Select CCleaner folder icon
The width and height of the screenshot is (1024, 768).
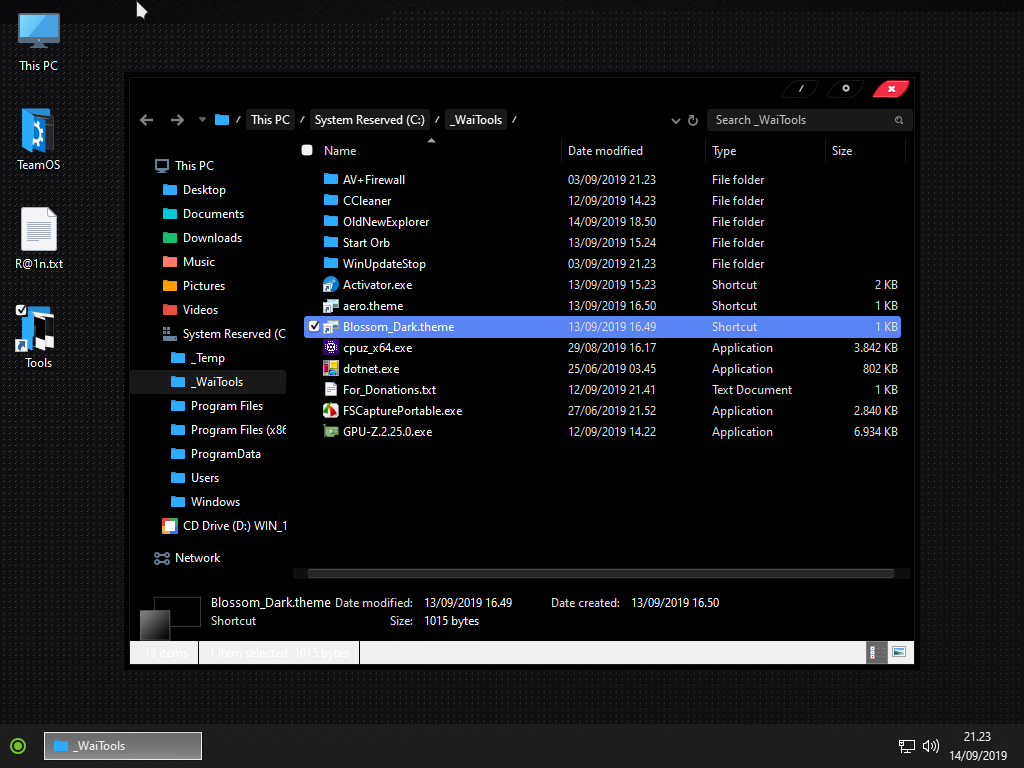pos(331,200)
